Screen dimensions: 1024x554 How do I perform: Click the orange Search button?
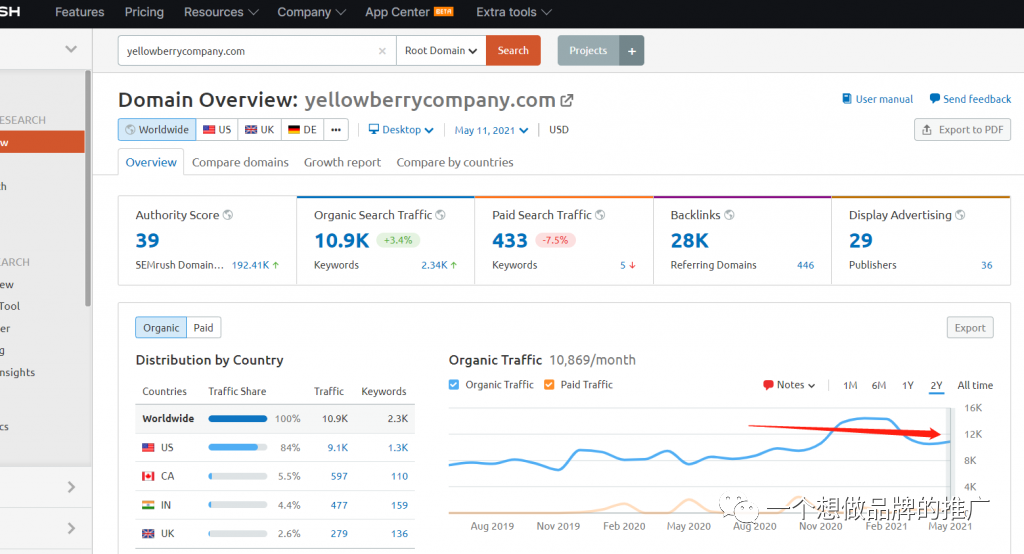[513, 50]
